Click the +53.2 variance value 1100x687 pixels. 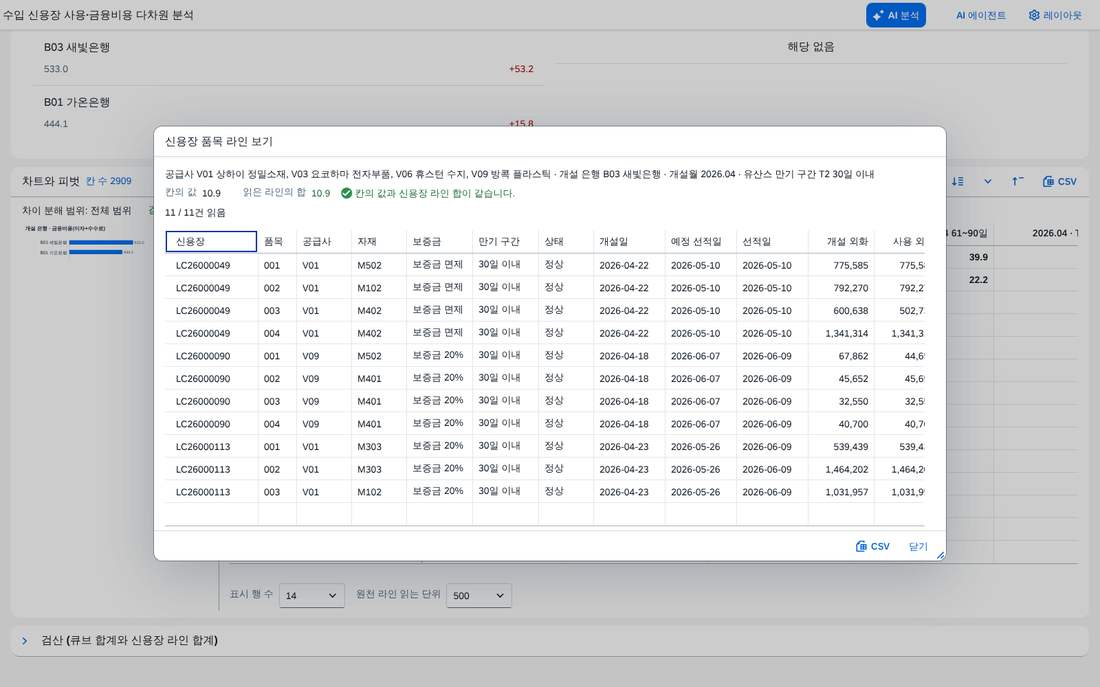coord(521,69)
